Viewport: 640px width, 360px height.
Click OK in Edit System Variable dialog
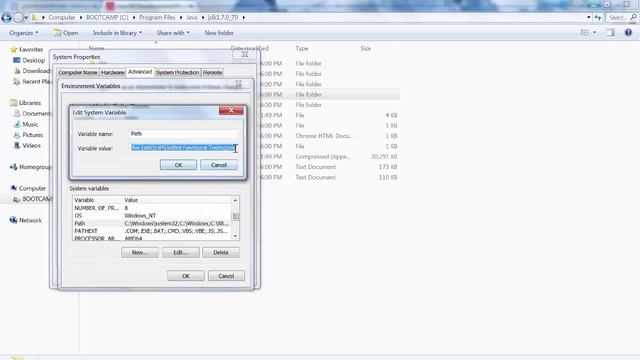click(178, 165)
